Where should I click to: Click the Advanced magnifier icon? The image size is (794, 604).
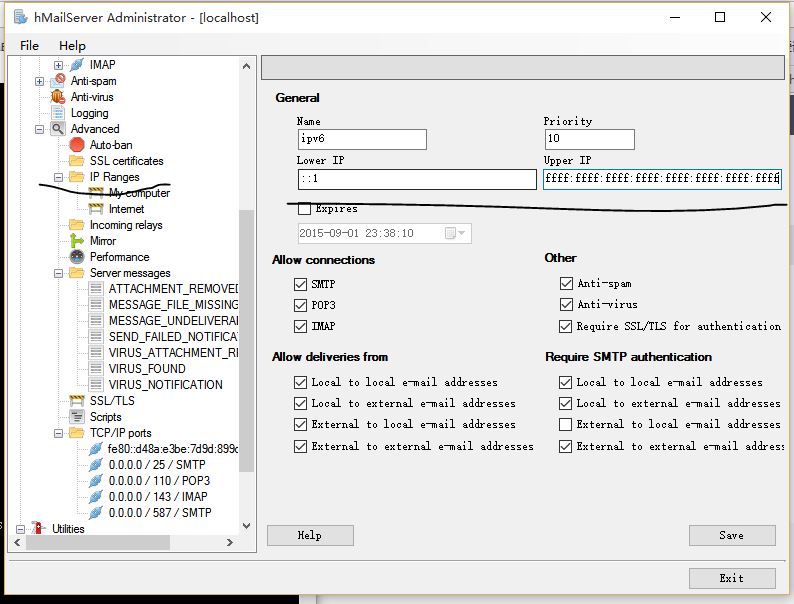(58, 129)
